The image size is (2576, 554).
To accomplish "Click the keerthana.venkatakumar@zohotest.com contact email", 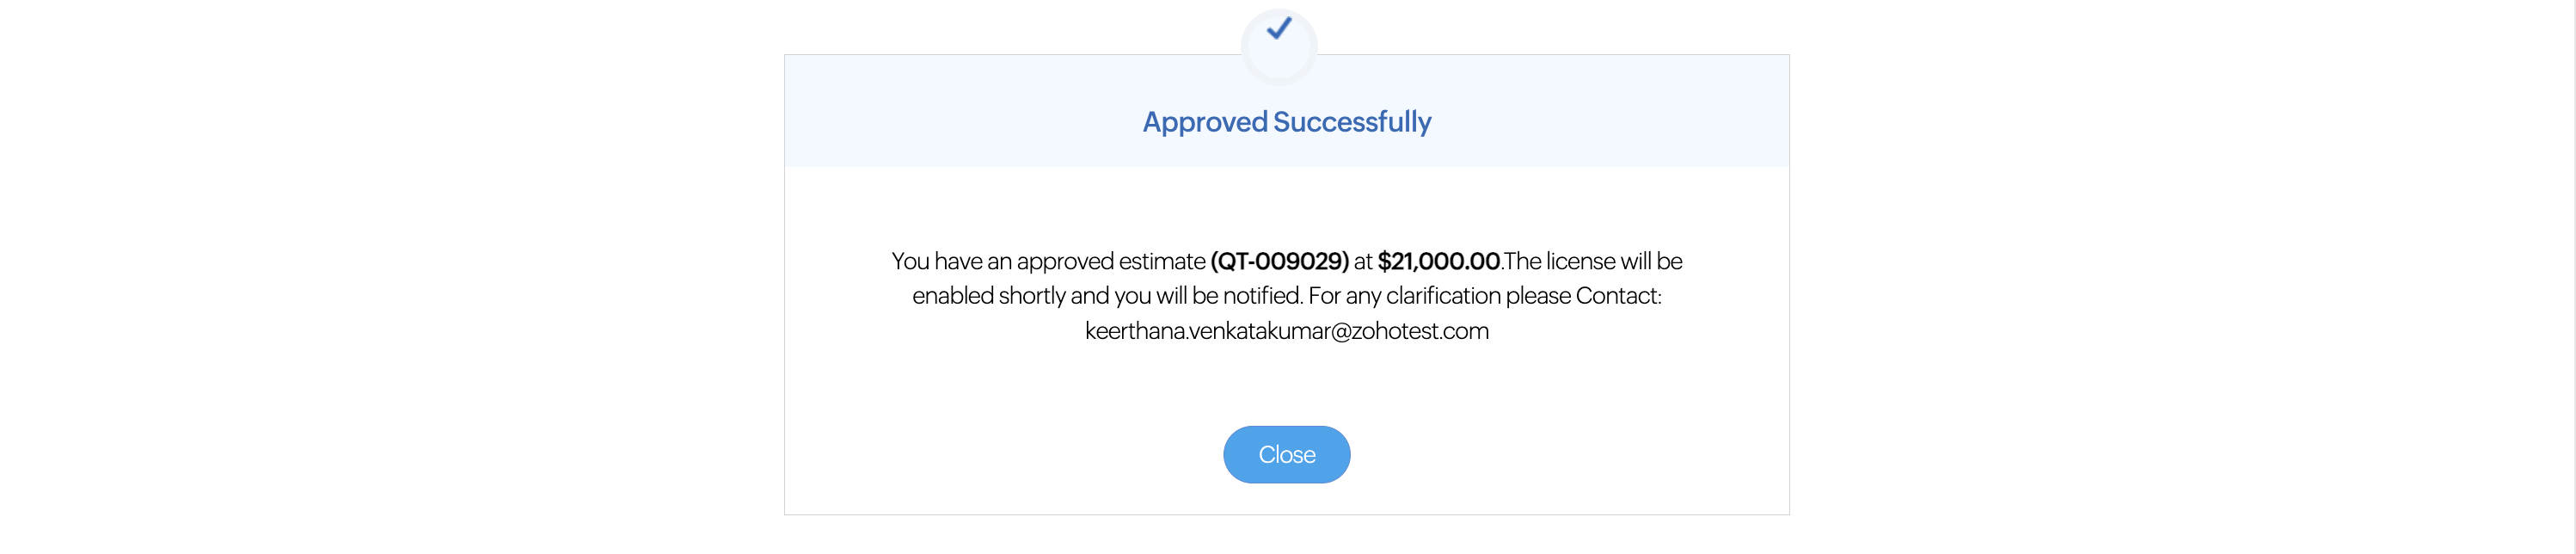I will tap(1286, 331).
